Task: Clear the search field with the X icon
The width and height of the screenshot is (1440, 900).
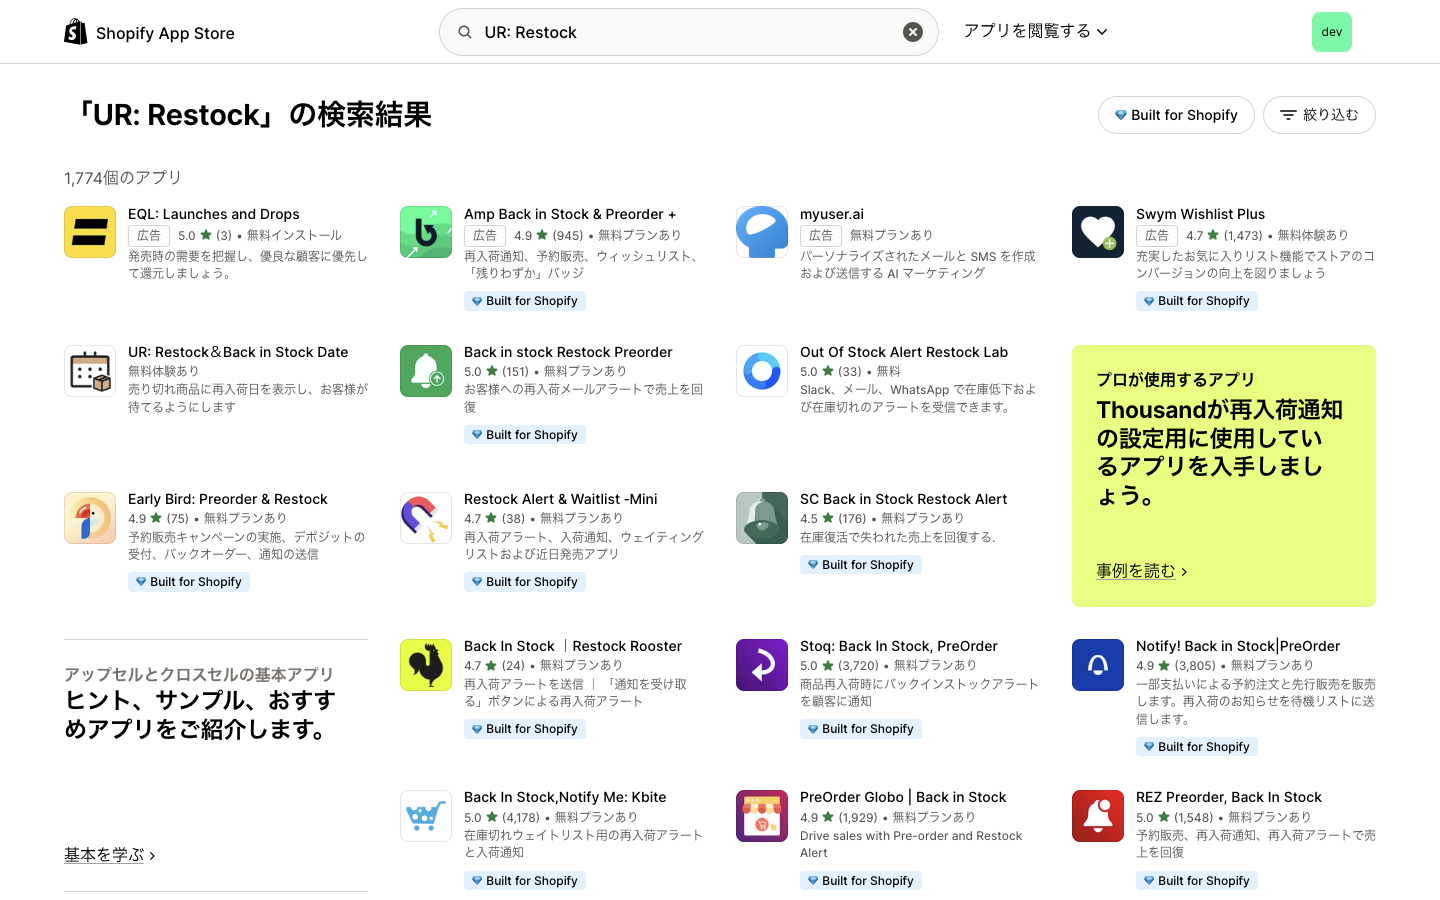Action: (x=913, y=32)
